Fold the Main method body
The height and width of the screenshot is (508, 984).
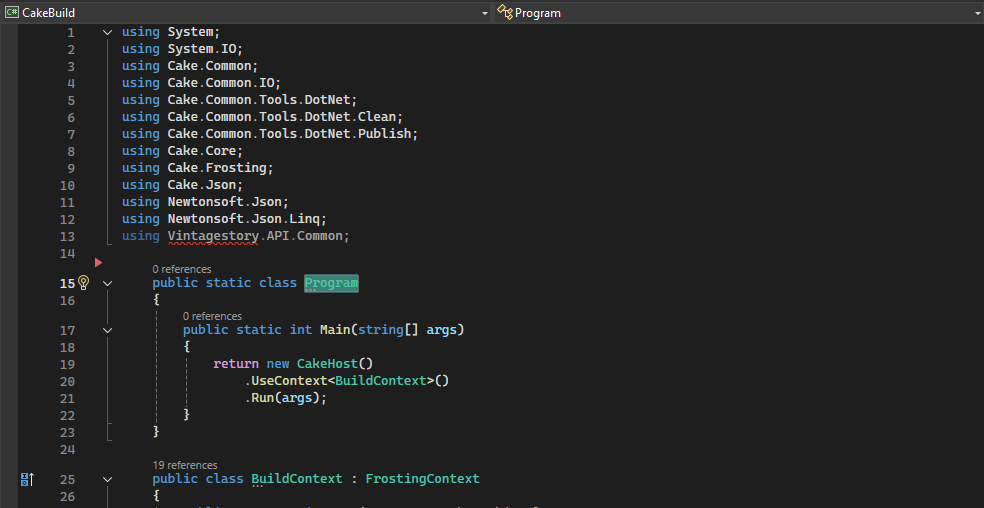(x=107, y=330)
